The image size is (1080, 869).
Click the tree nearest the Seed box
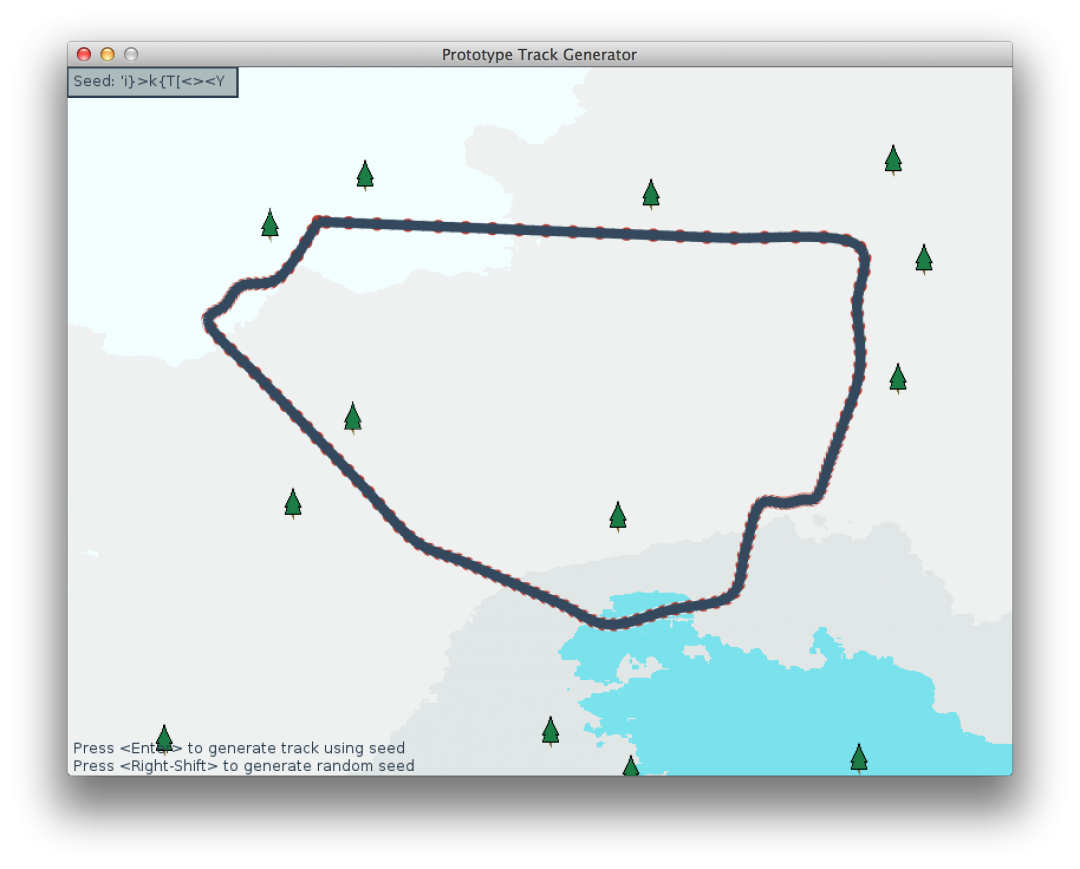365,174
